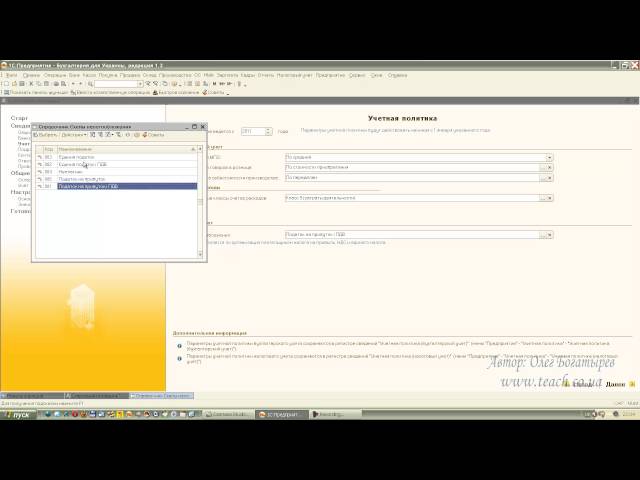640x480 pixels.
Task: Click the Save toolbar icon
Action: (x=22, y=84)
